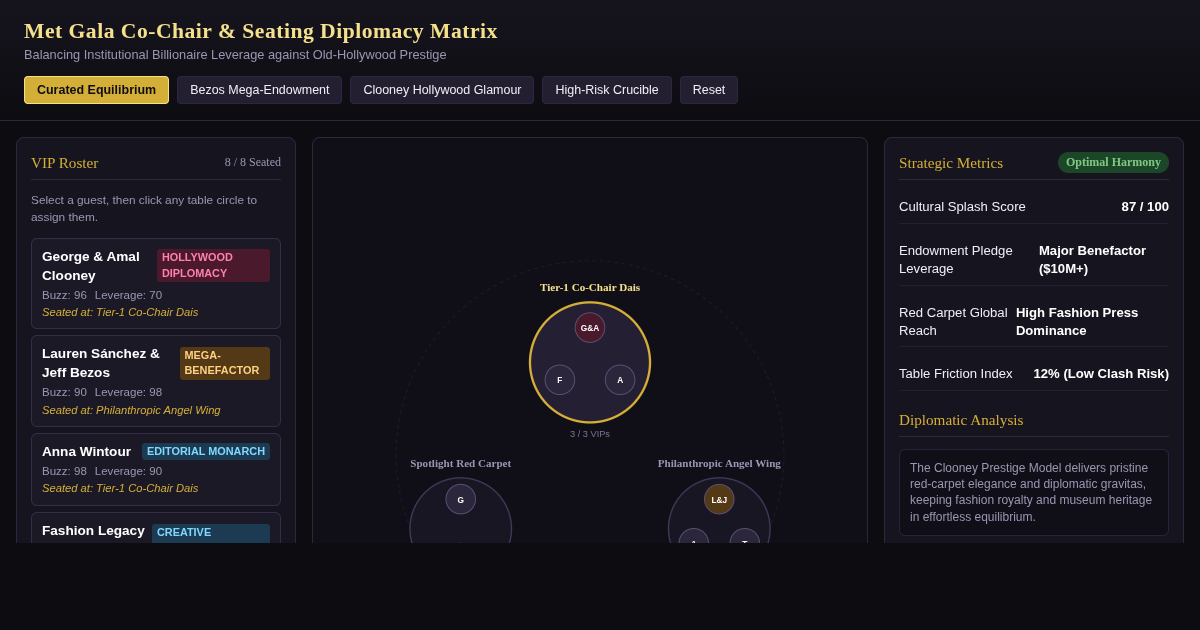Click G seat token on Spotlight Red Carpet
1200x630 pixels.
coord(461,500)
